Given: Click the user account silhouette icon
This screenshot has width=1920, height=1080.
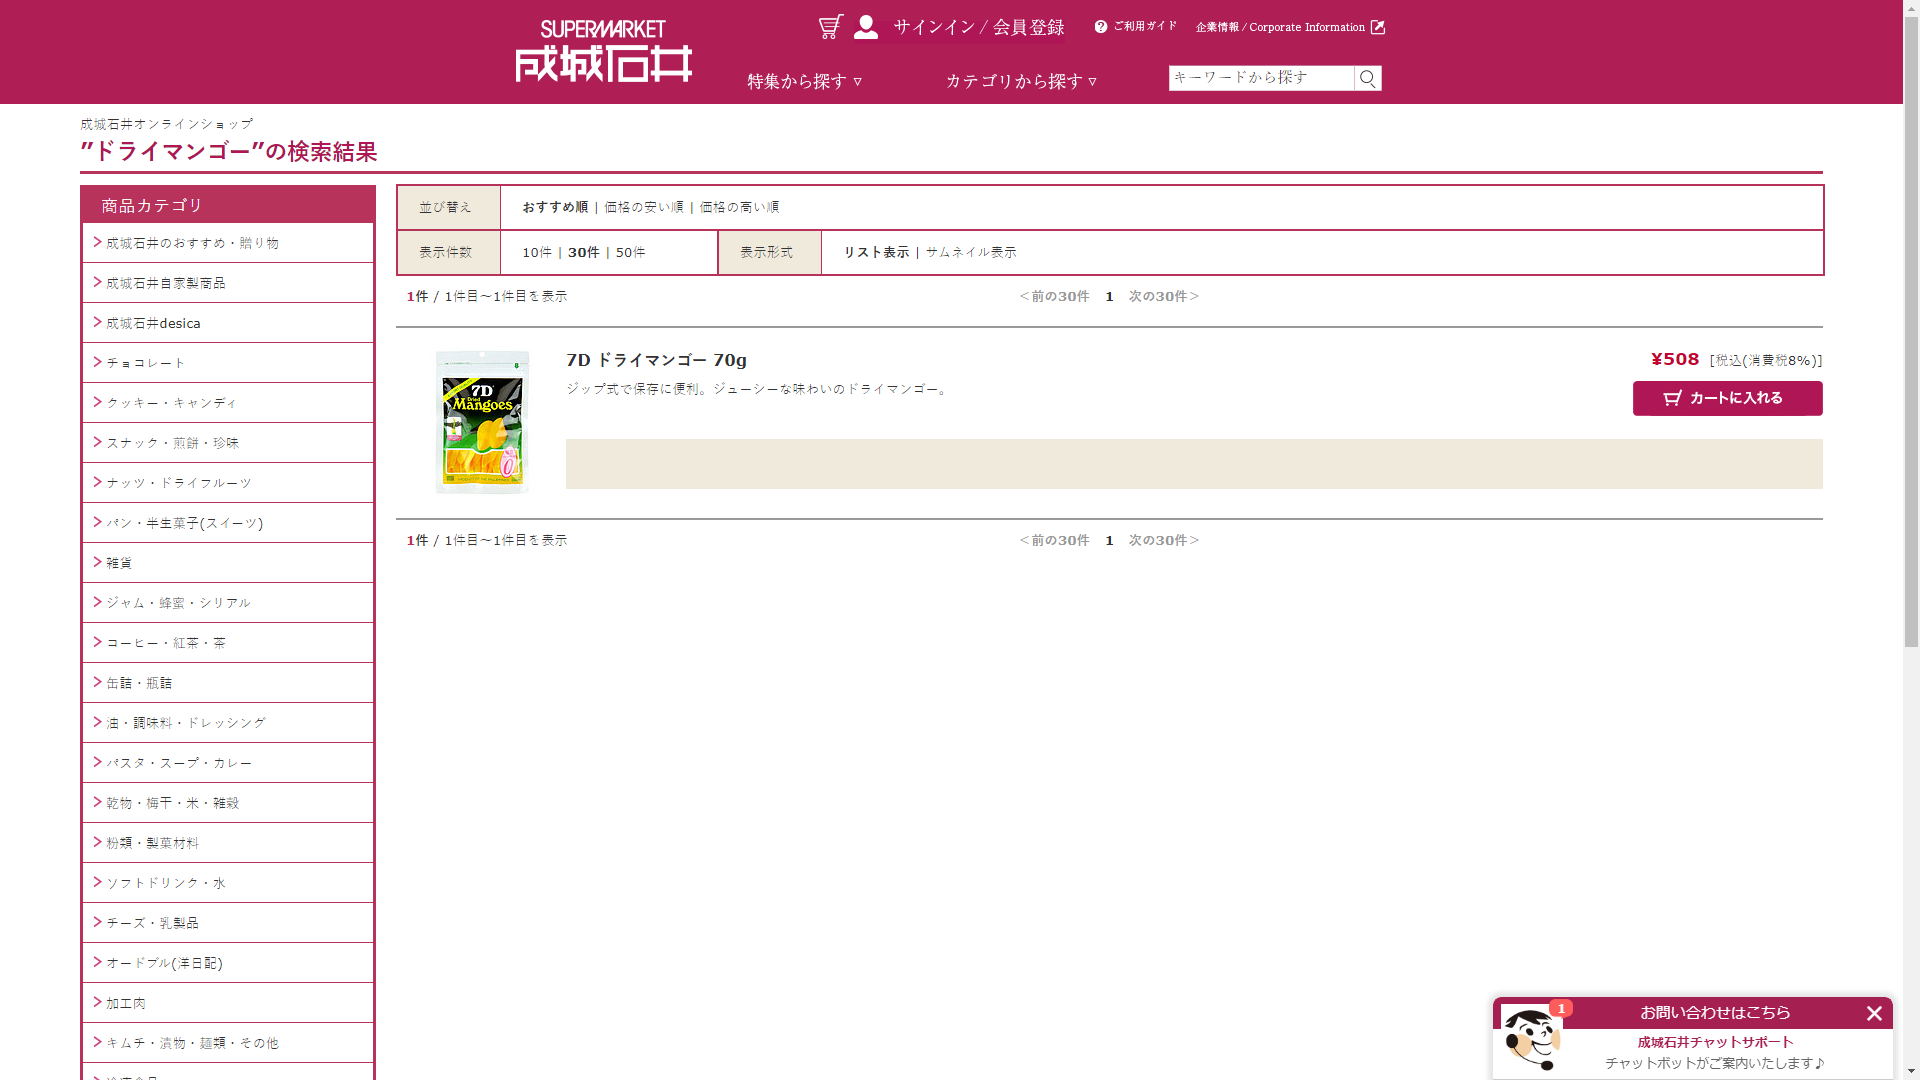Looking at the screenshot, I should pyautogui.click(x=866, y=27).
